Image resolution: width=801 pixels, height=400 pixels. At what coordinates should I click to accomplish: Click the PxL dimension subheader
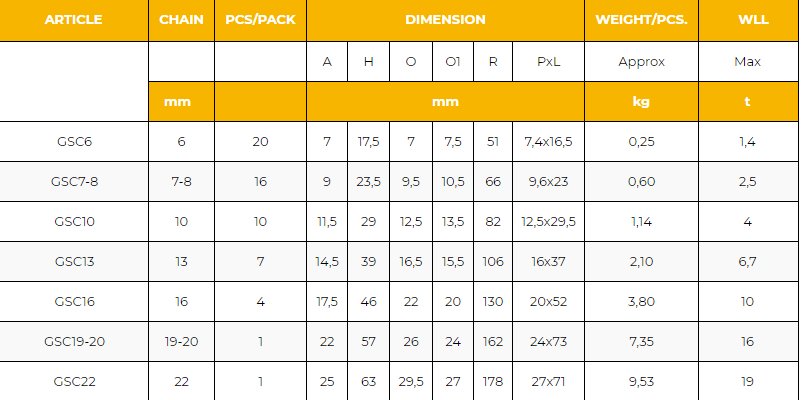pos(548,62)
